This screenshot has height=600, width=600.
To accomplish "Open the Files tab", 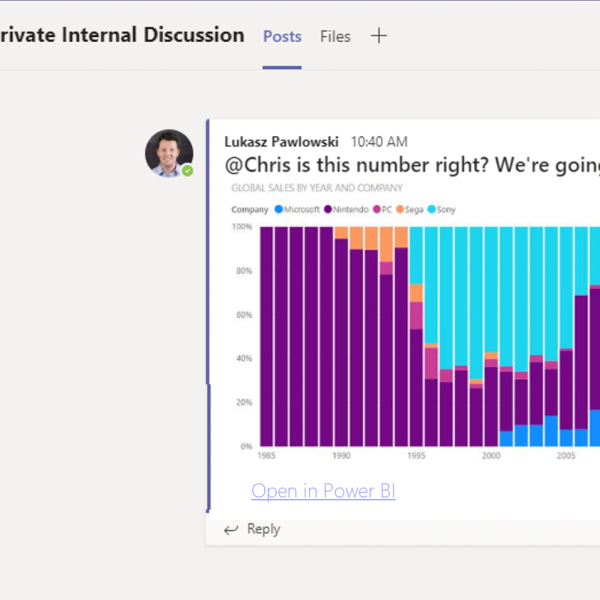I will [x=335, y=37].
